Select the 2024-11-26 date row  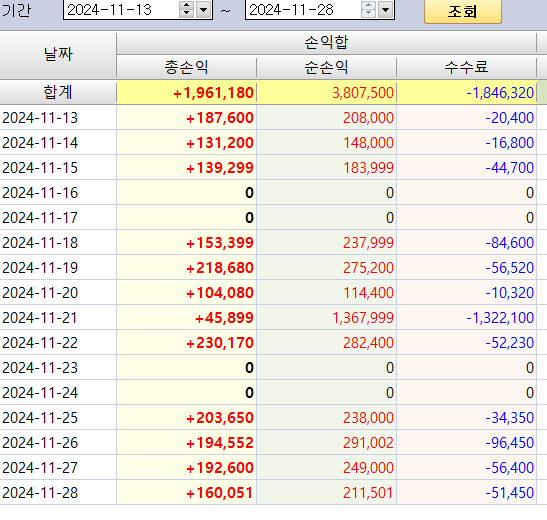[58, 443]
